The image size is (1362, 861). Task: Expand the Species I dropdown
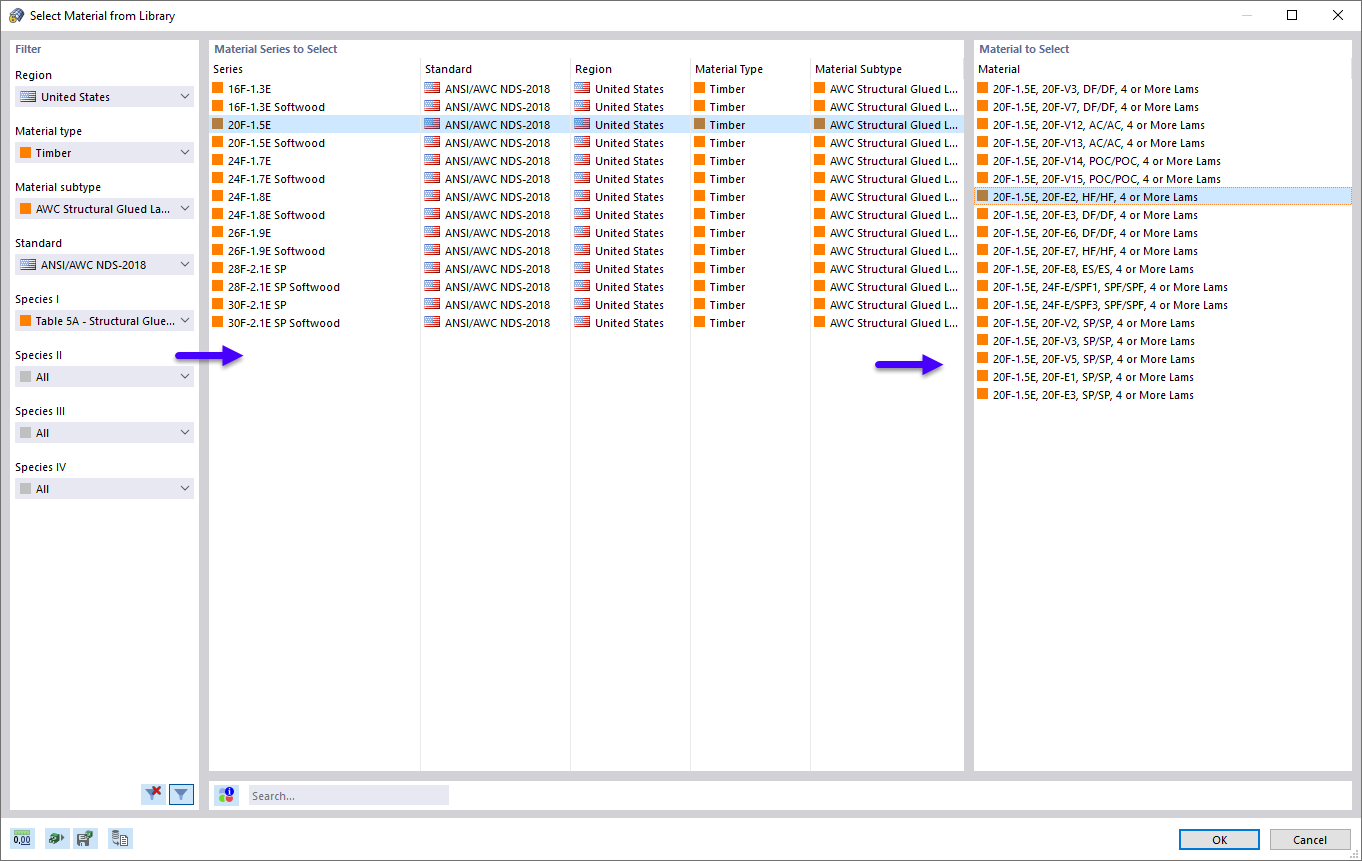point(104,321)
